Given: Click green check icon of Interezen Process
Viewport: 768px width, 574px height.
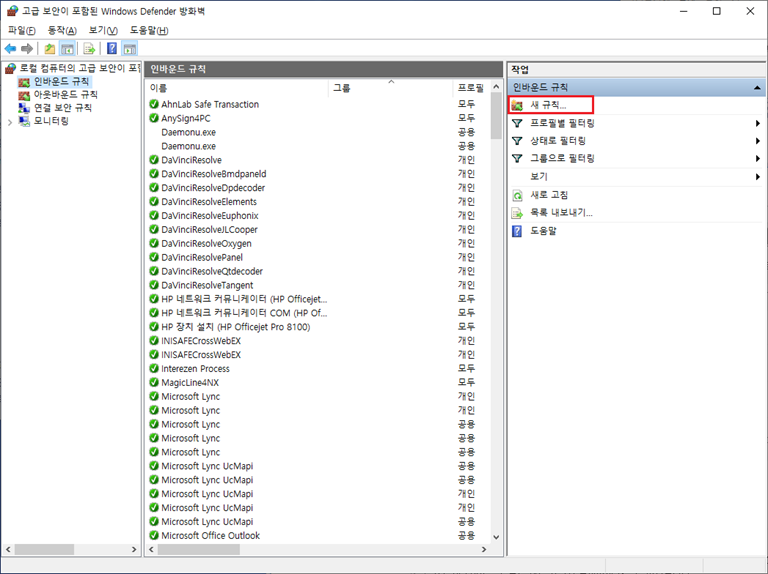Looking at the screenshot, I should click(x=154, y=368).
